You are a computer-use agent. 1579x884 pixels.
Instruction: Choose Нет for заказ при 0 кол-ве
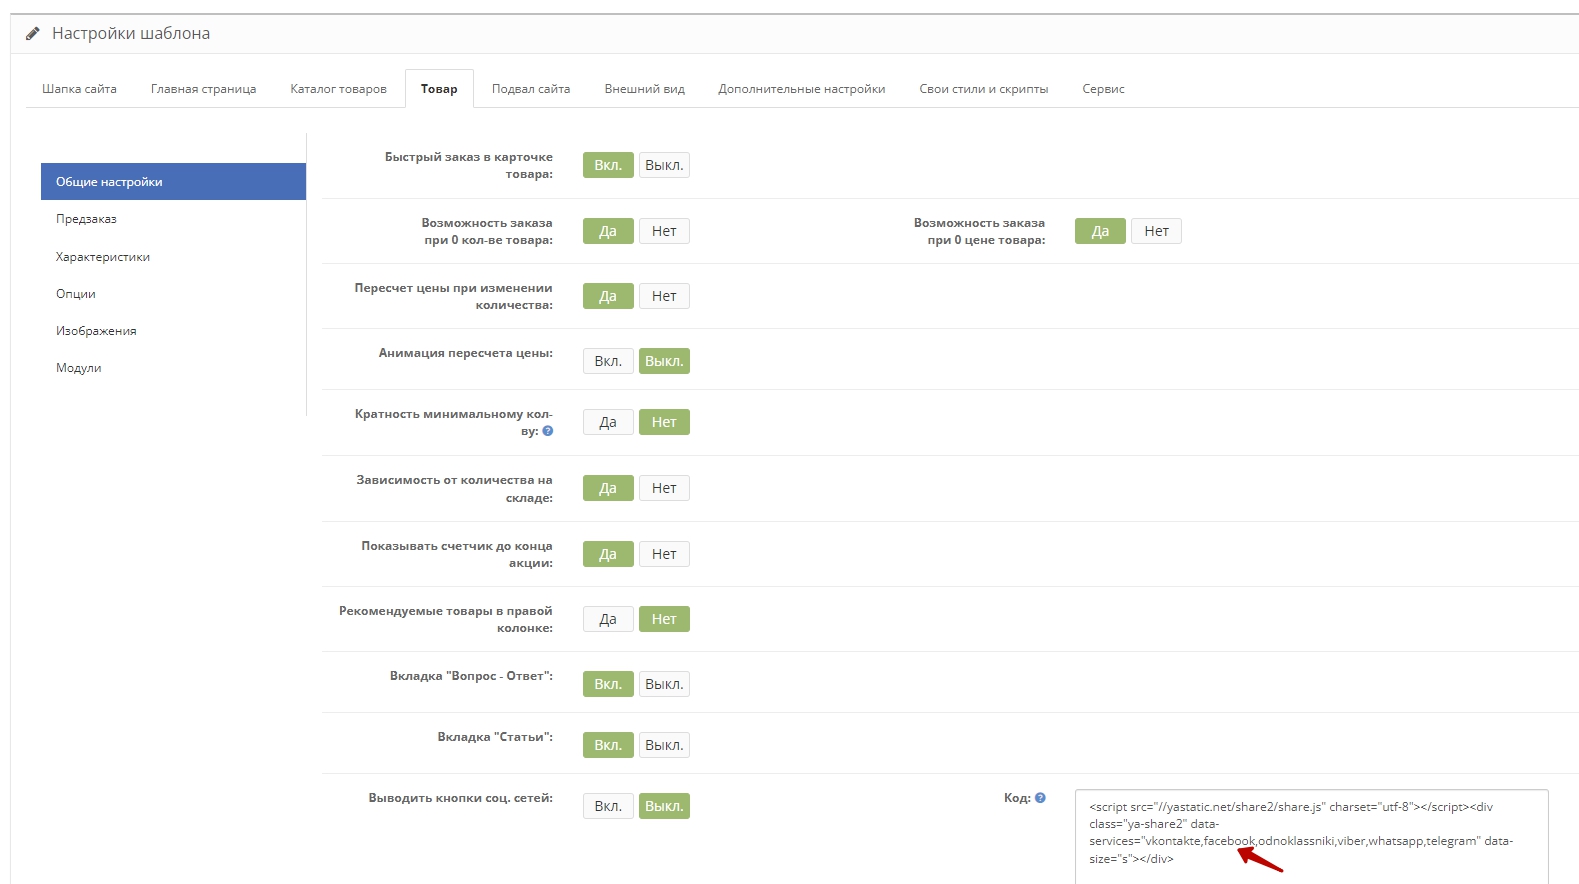pos(664,231)
